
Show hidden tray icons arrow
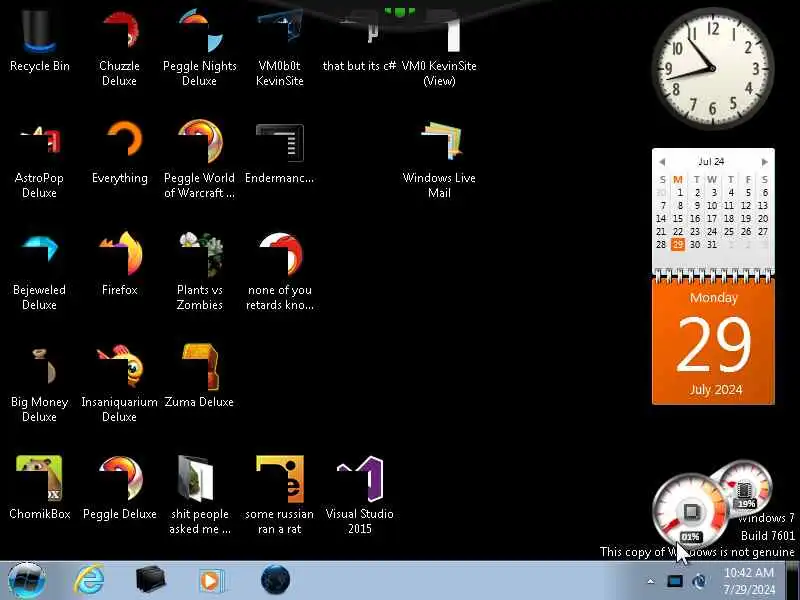tap(651, 581)
